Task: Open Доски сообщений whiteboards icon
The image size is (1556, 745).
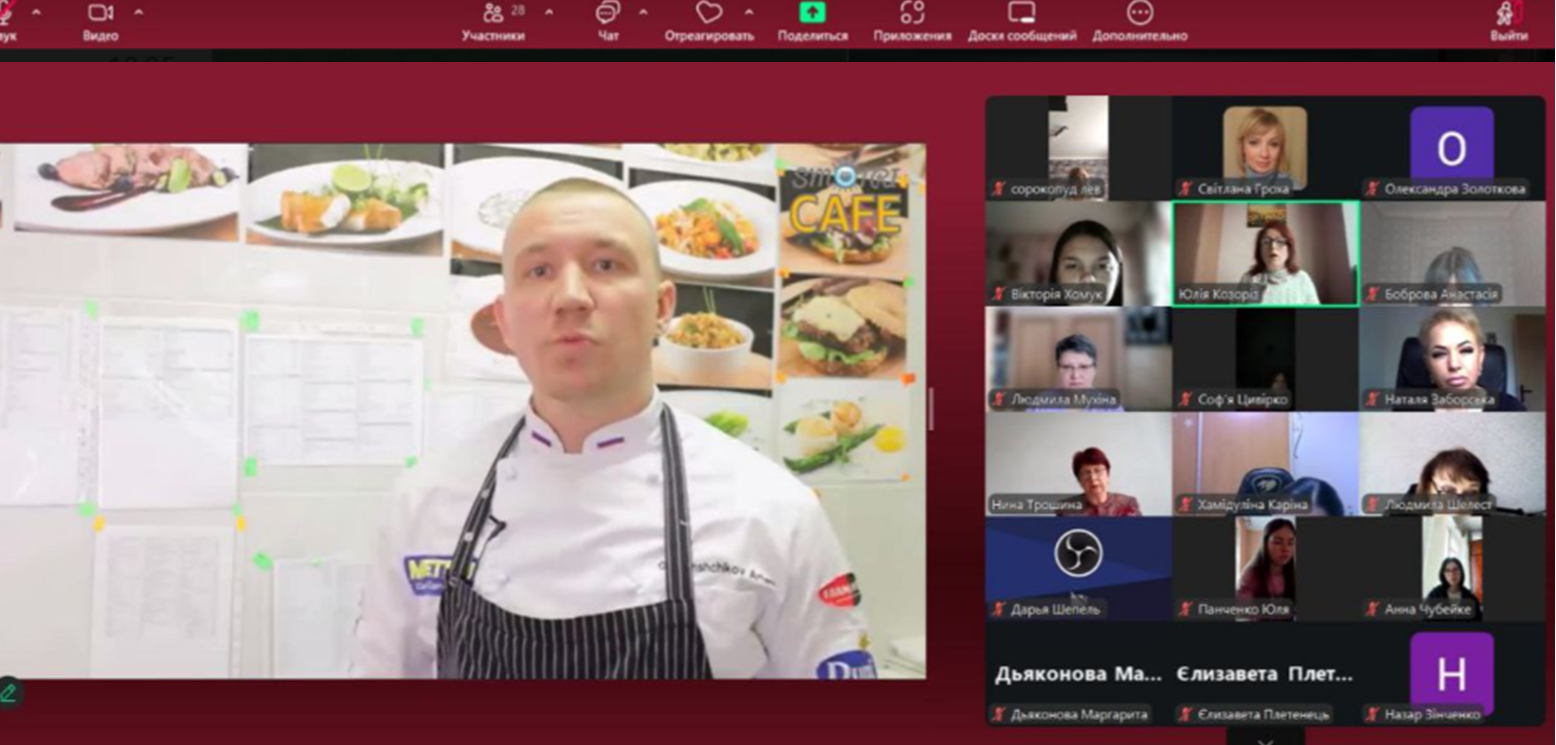Action: pos(1021,13)
